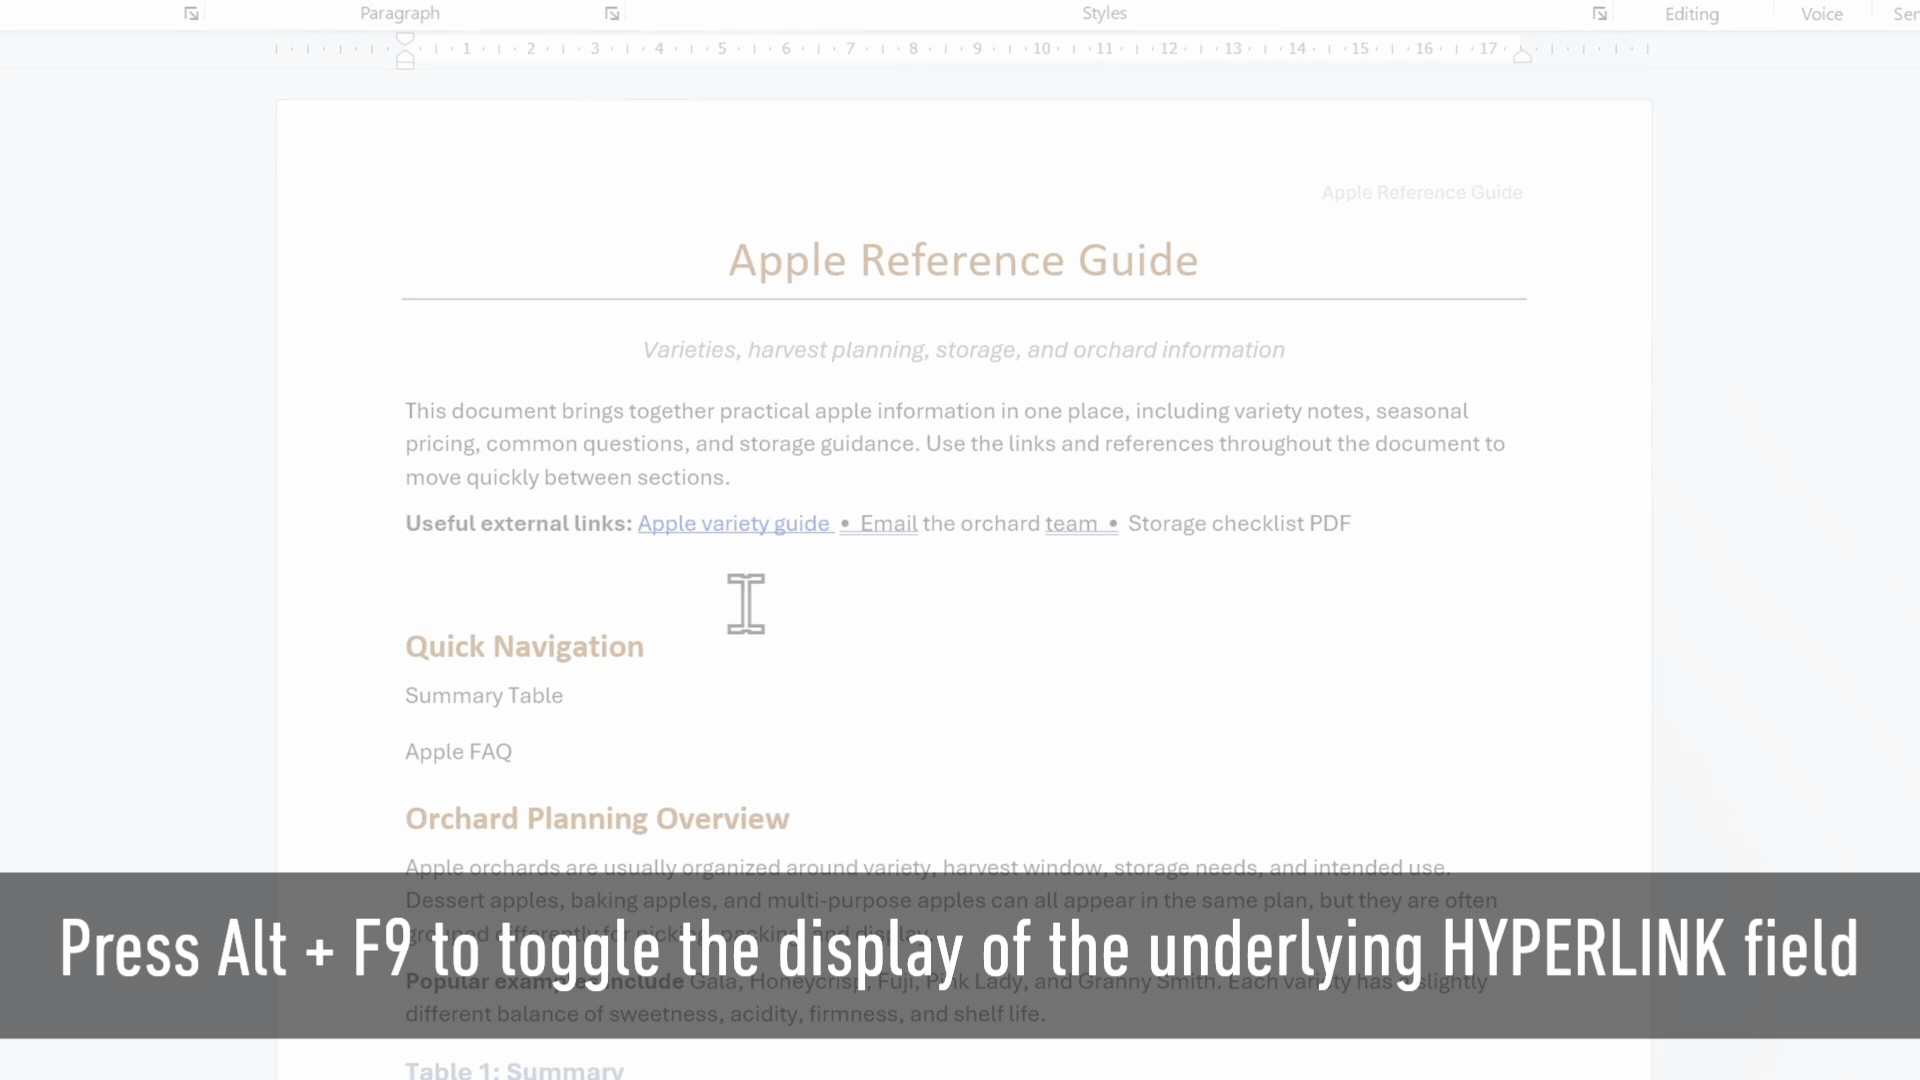Open the Voice group in the ribbon
This screenshot has height=1080, width=1920.
[1822, 14]
